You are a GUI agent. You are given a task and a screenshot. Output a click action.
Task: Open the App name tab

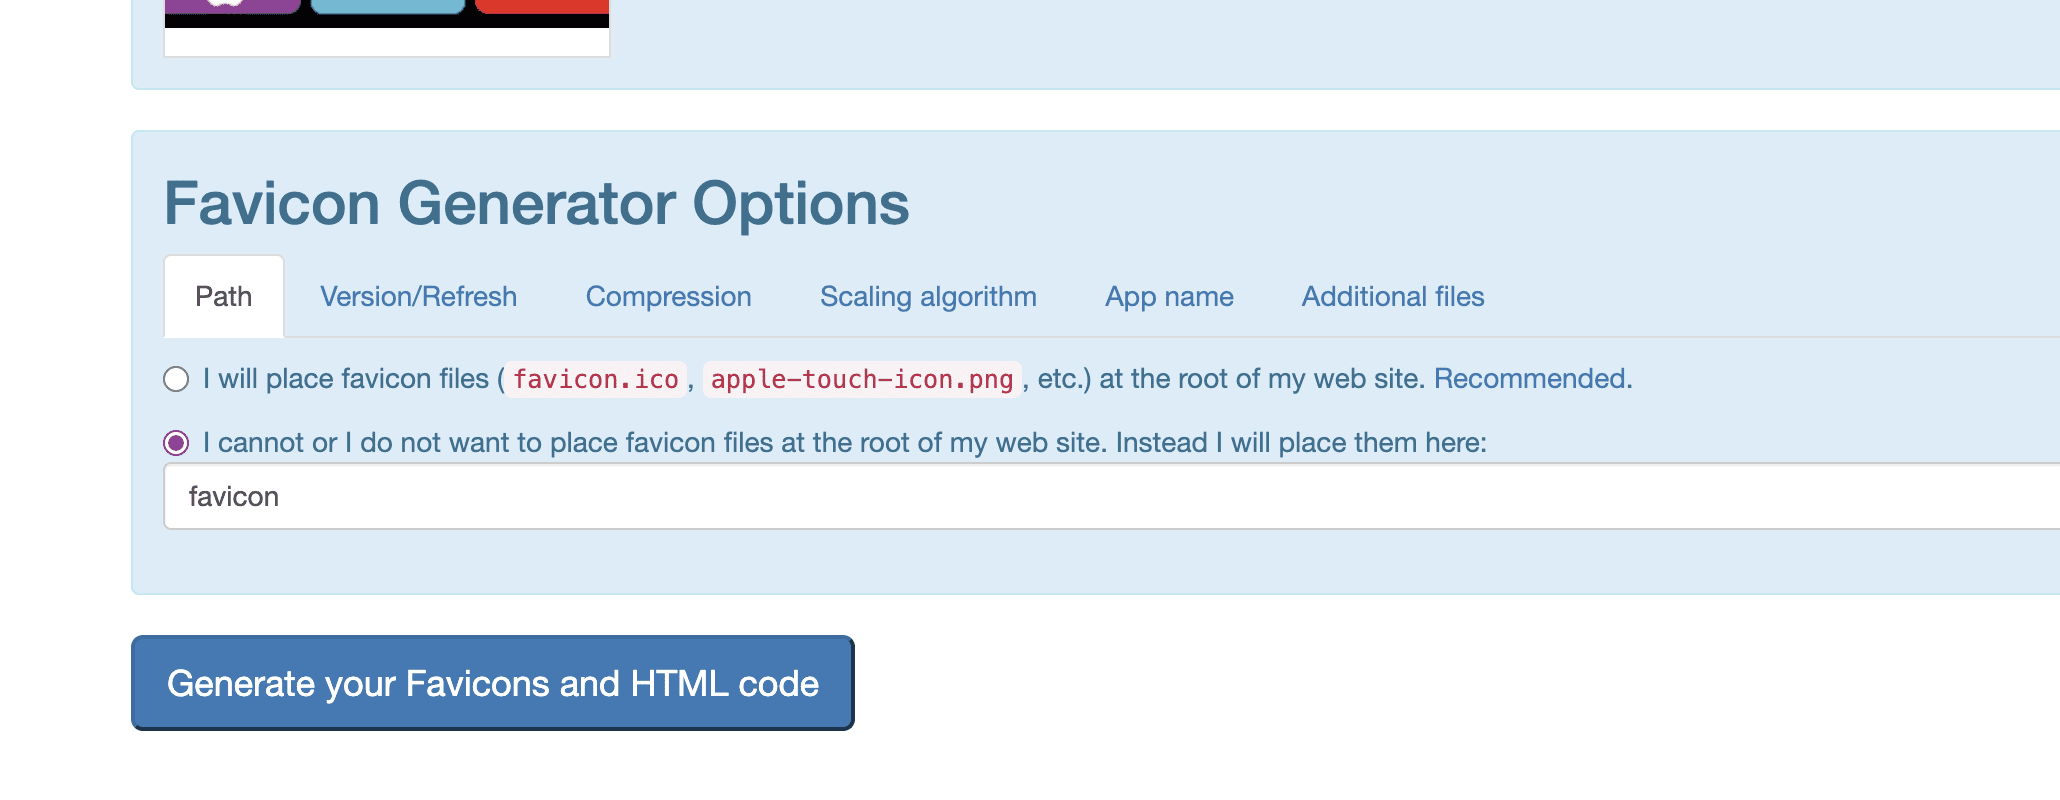pyautogui.click(x=1169, y=297)
